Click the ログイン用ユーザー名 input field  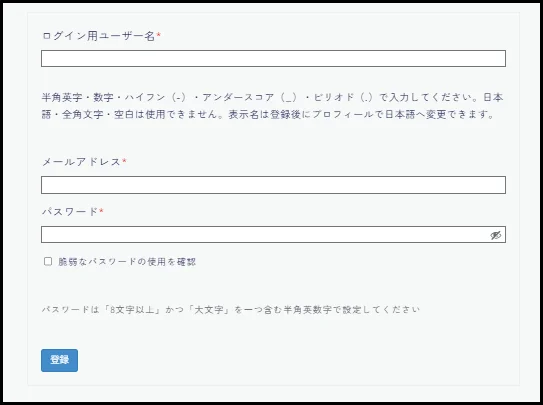[x=273, y=58]
